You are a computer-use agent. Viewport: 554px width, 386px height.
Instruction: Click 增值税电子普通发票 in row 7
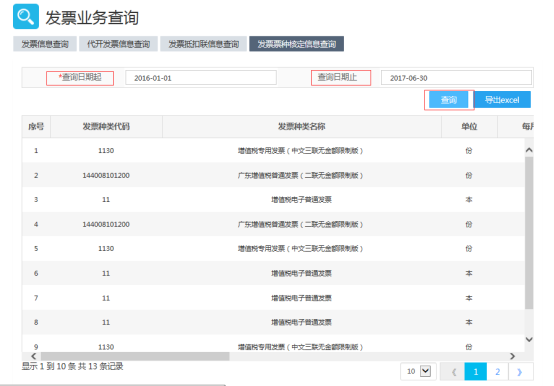(301, 298)
